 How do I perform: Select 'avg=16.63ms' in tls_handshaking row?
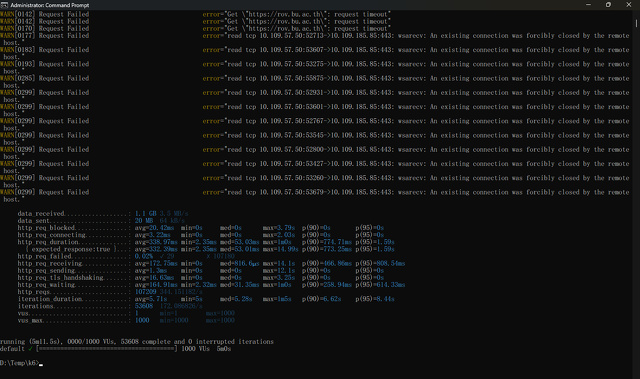click(x=154, y=277)
